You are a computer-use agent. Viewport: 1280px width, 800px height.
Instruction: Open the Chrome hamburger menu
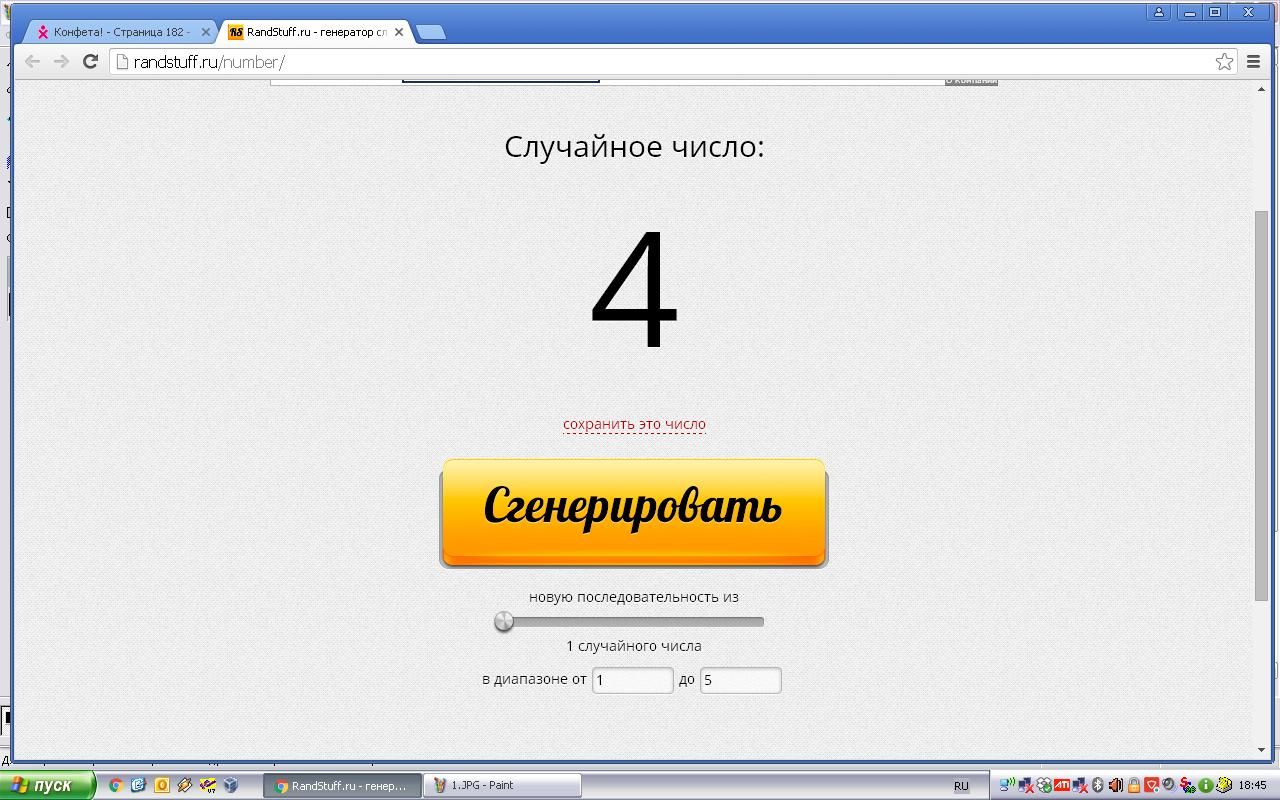pos(1253,61)
